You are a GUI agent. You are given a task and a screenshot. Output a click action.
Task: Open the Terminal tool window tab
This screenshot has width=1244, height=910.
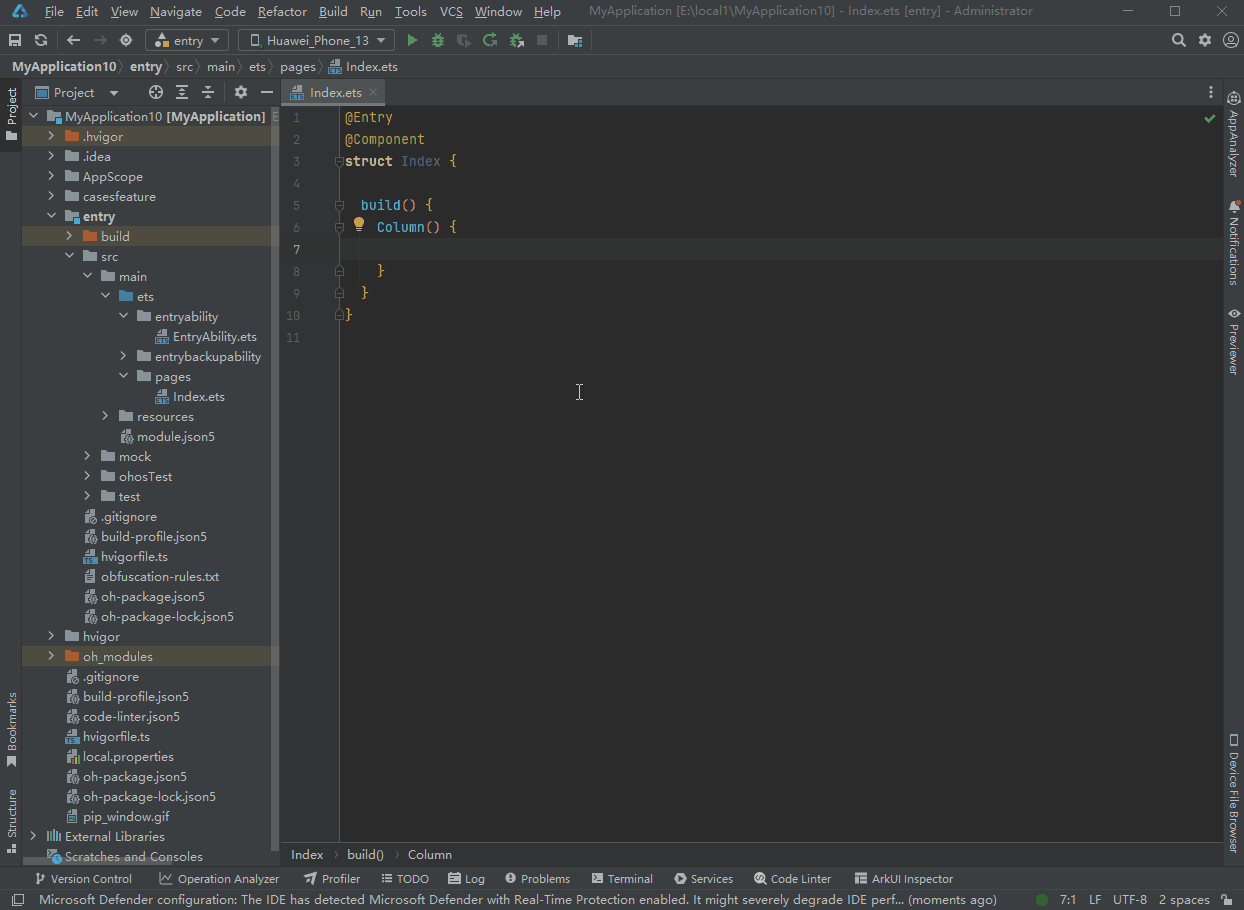621,879
